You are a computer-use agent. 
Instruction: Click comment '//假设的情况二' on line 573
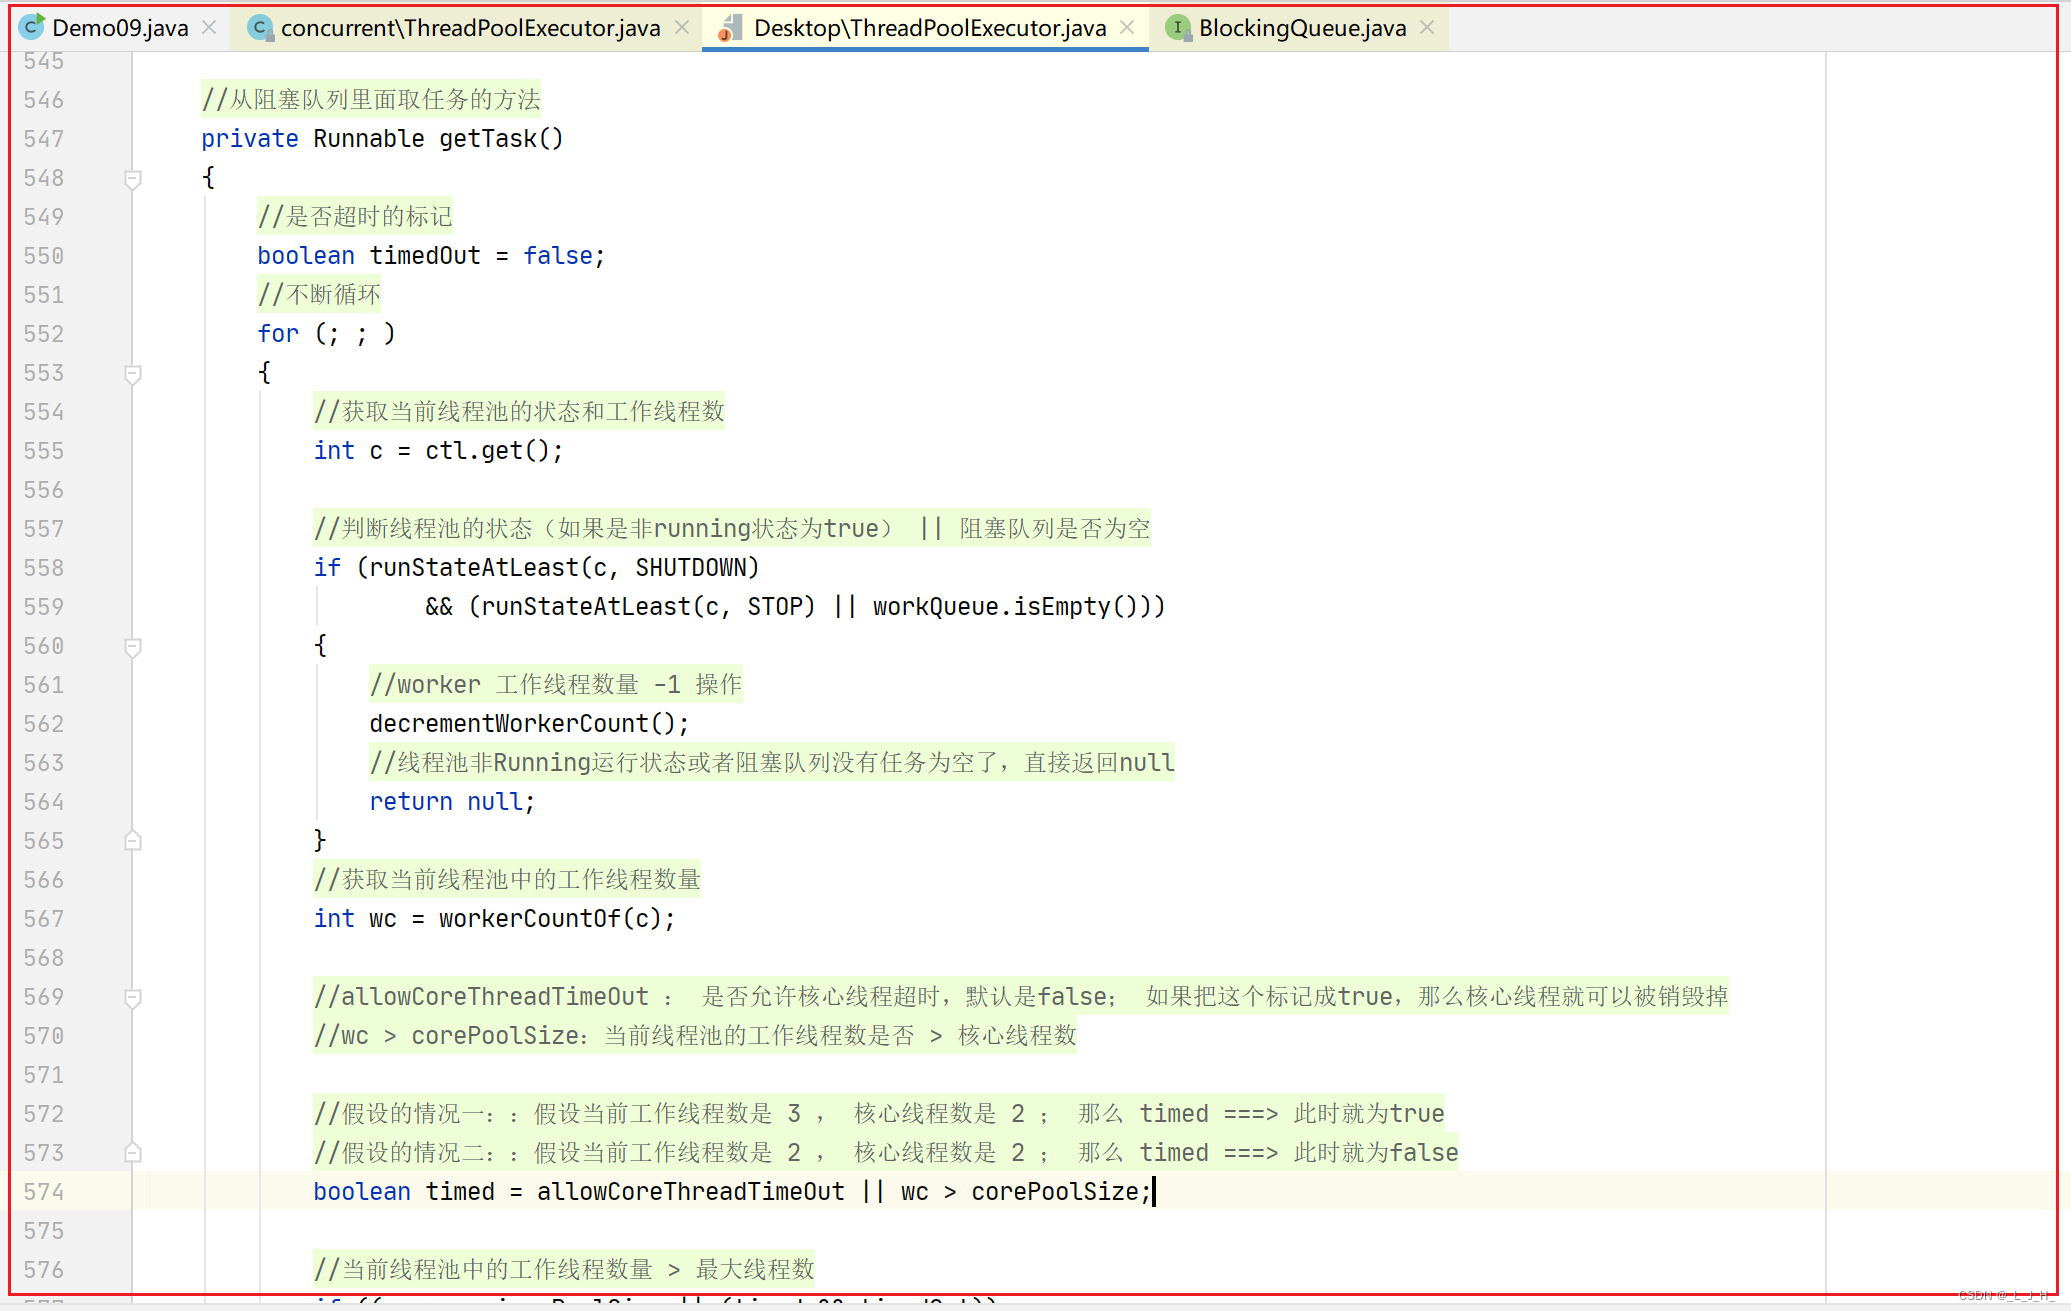click(x=886, y=1153)
